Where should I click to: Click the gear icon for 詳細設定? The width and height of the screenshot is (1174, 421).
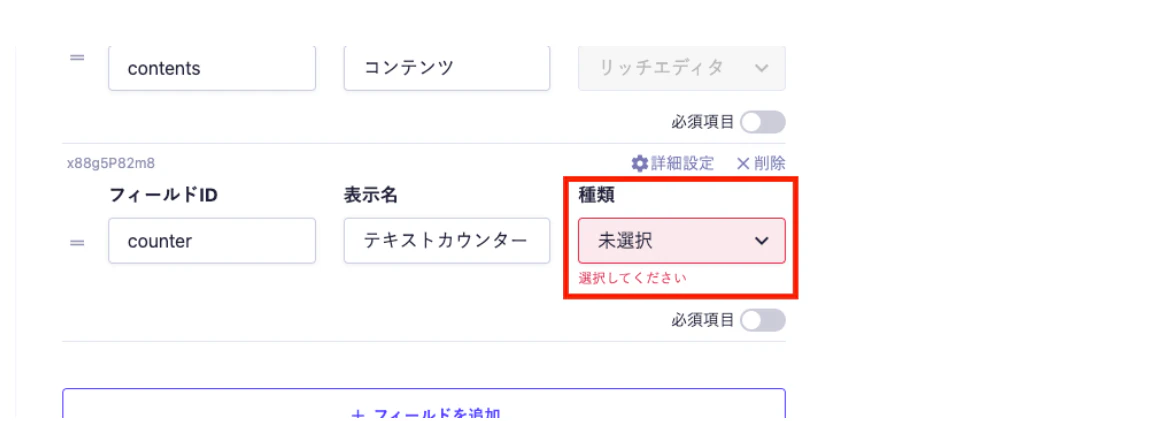click(640, 163)
